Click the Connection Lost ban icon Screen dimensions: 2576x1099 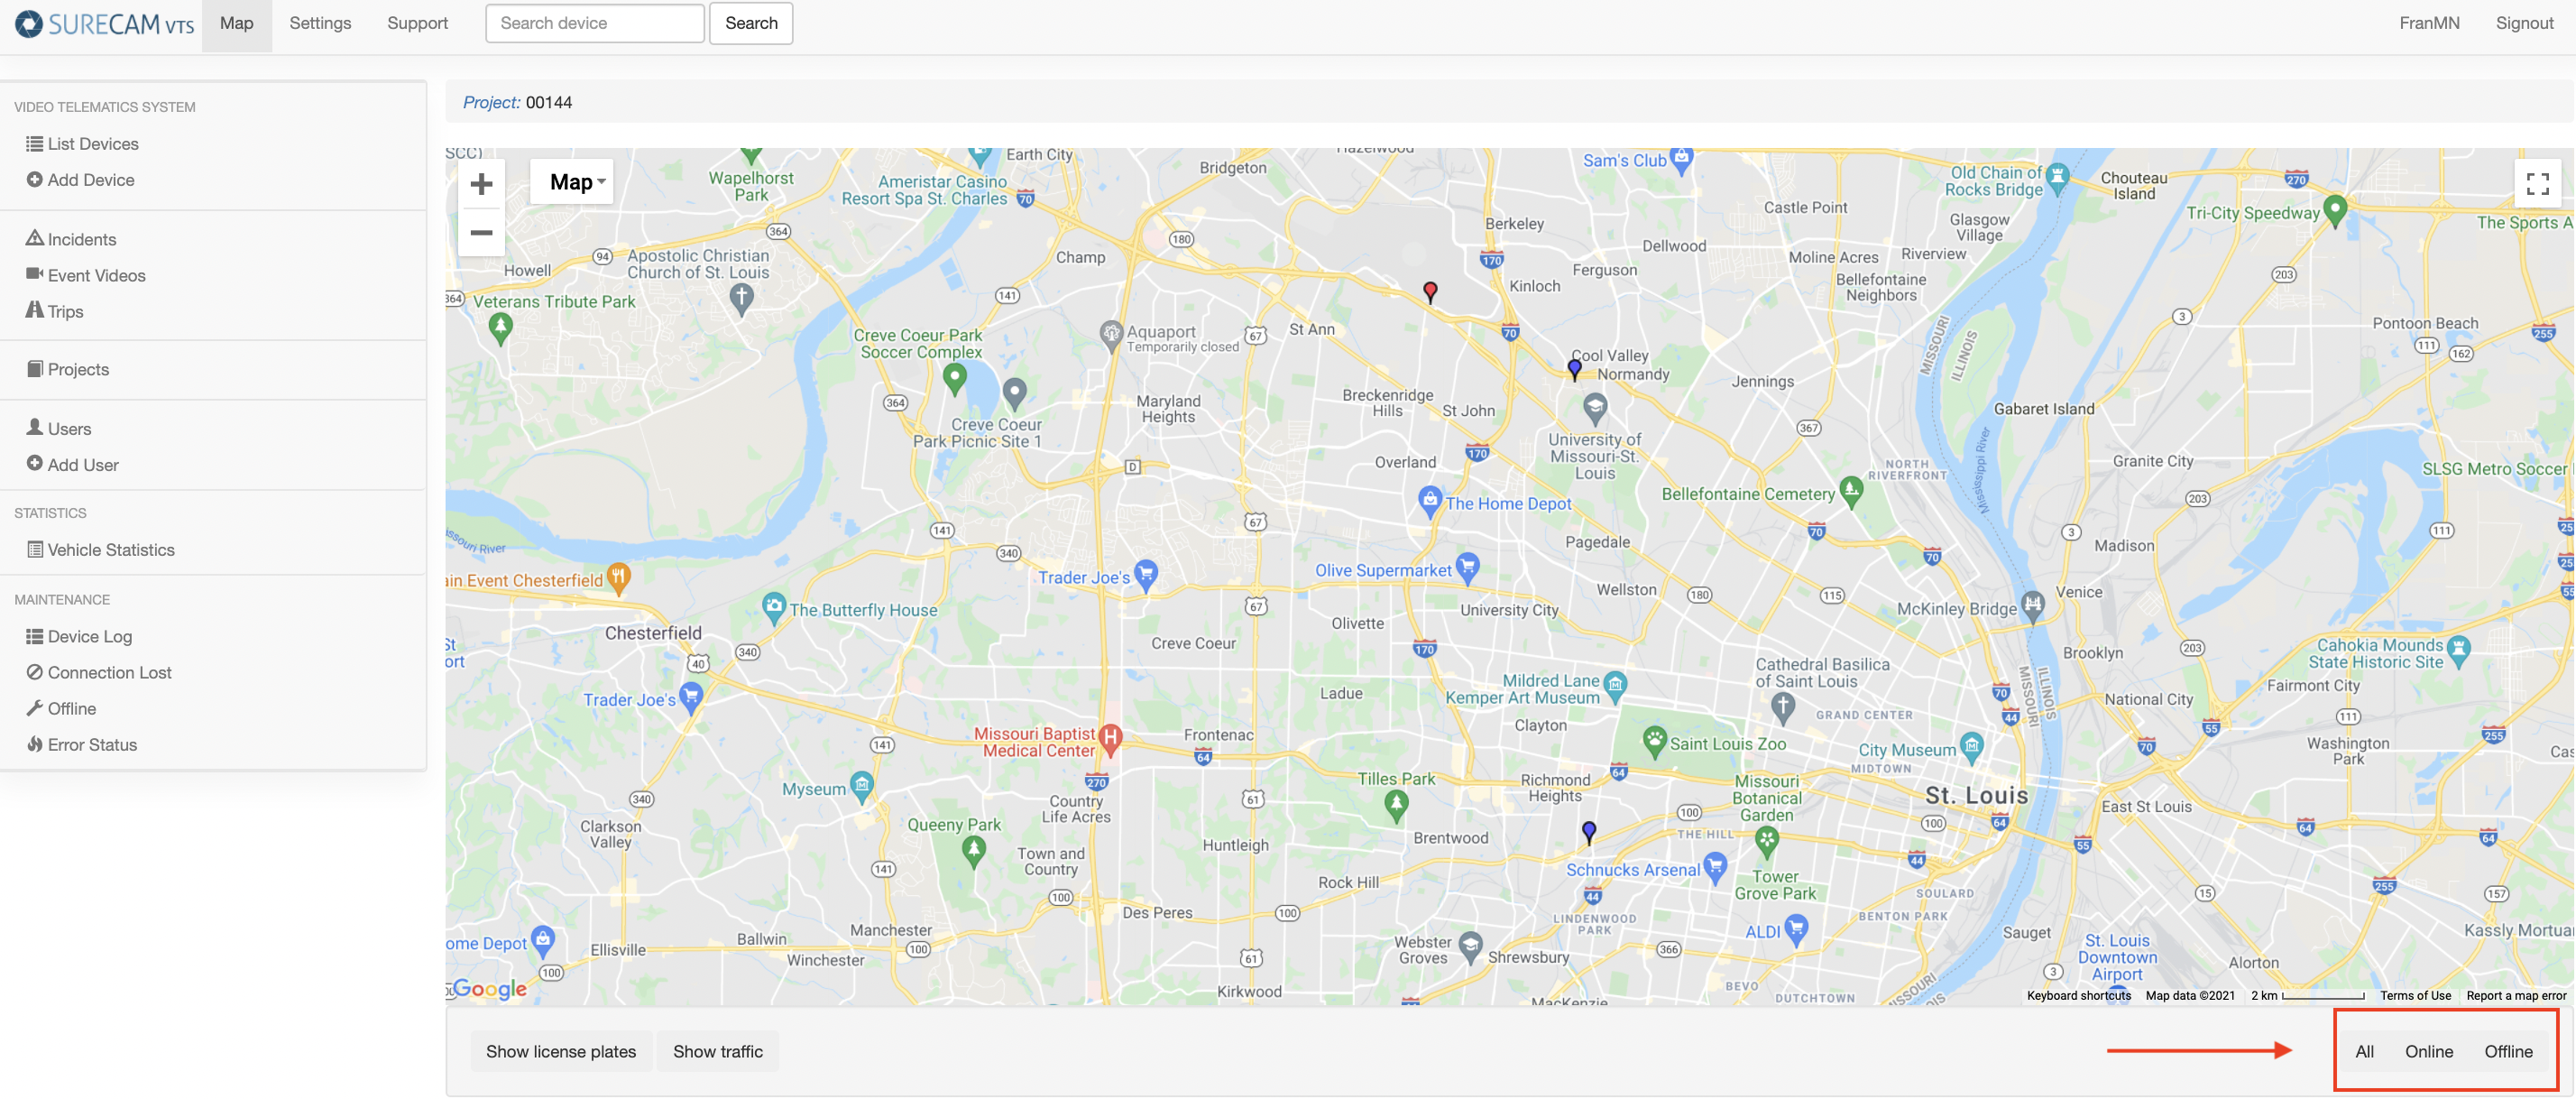tap(34, 673)
